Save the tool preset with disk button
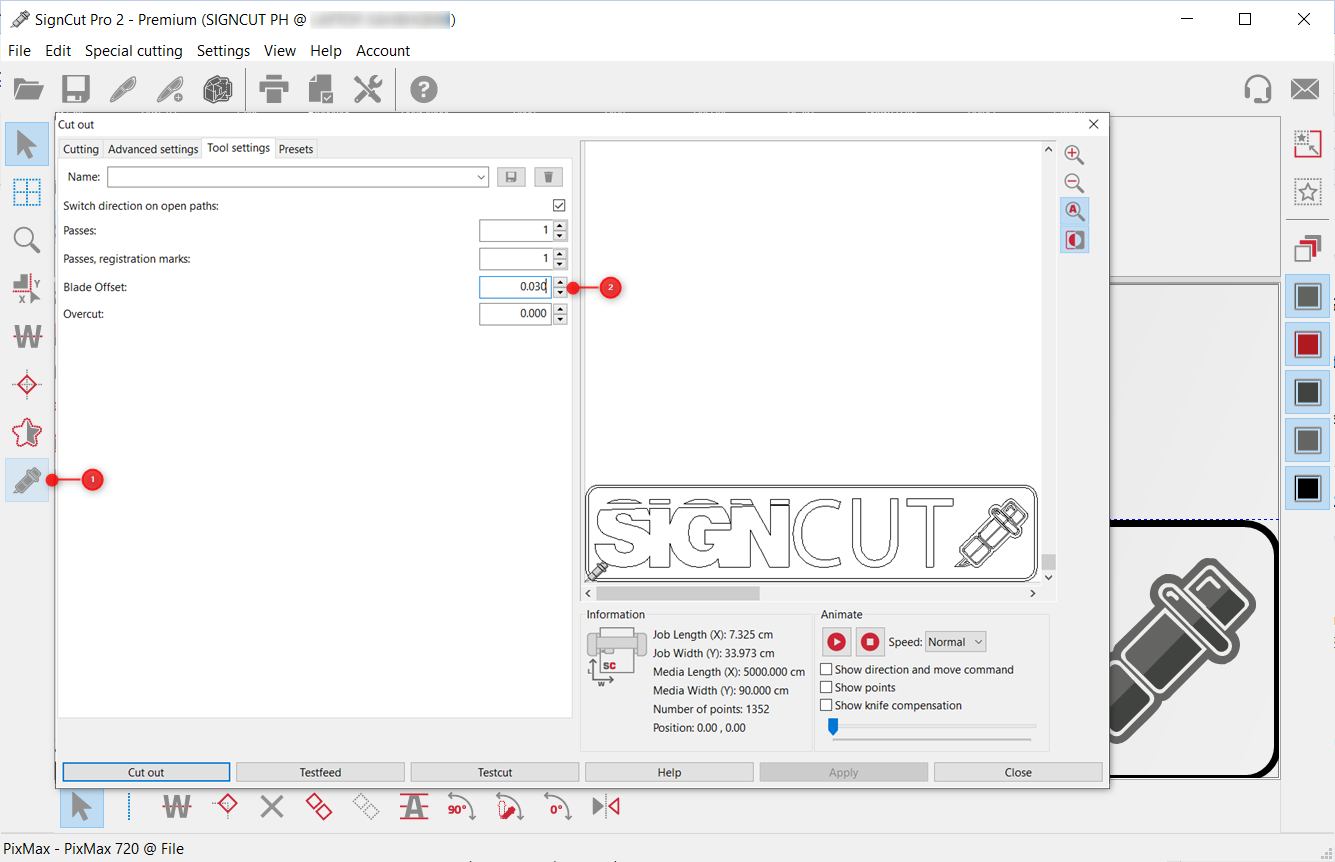 point(511,177)
